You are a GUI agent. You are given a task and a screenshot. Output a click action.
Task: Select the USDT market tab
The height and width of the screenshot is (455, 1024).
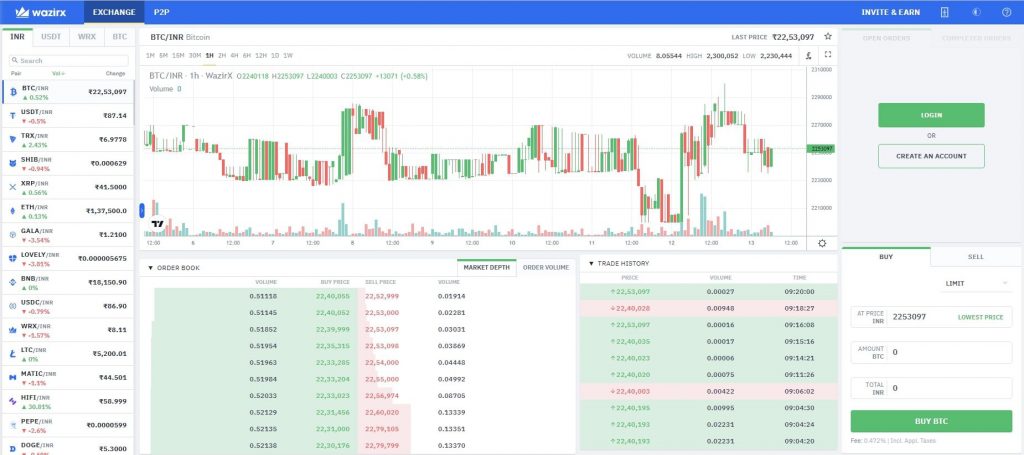(51, 37)
